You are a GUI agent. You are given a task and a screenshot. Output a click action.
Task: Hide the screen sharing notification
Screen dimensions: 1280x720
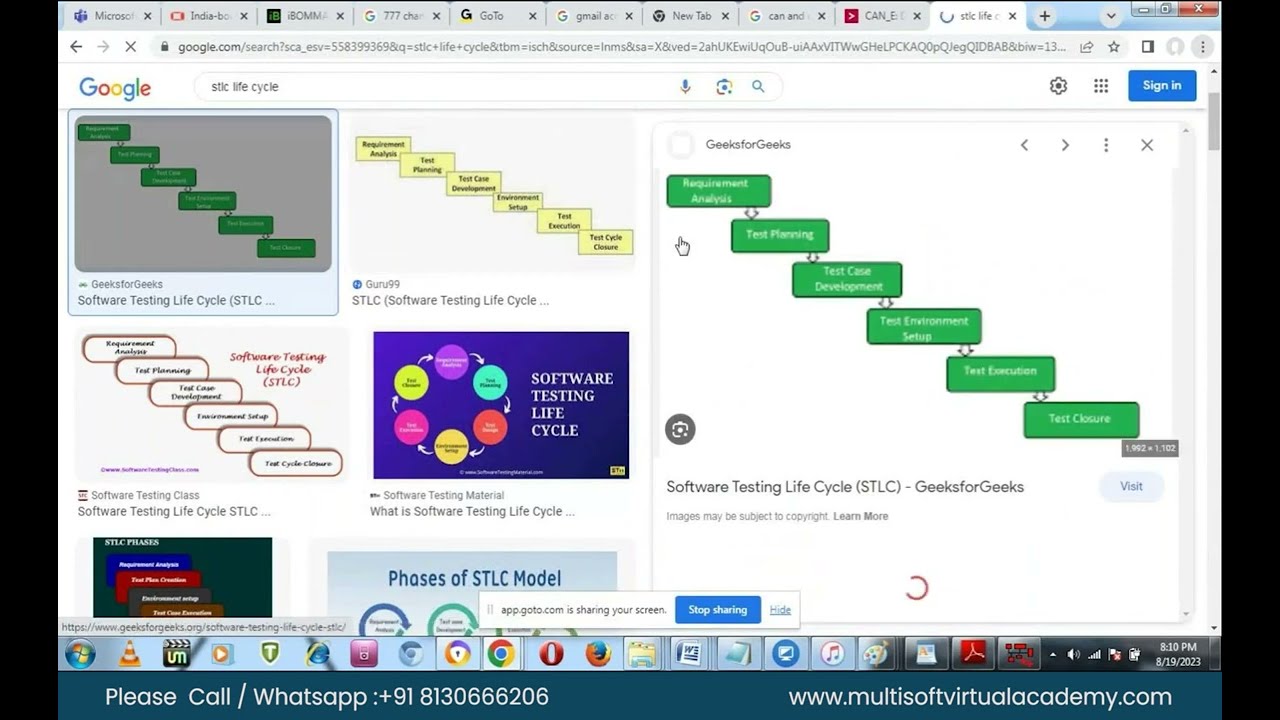click(780, 610)
